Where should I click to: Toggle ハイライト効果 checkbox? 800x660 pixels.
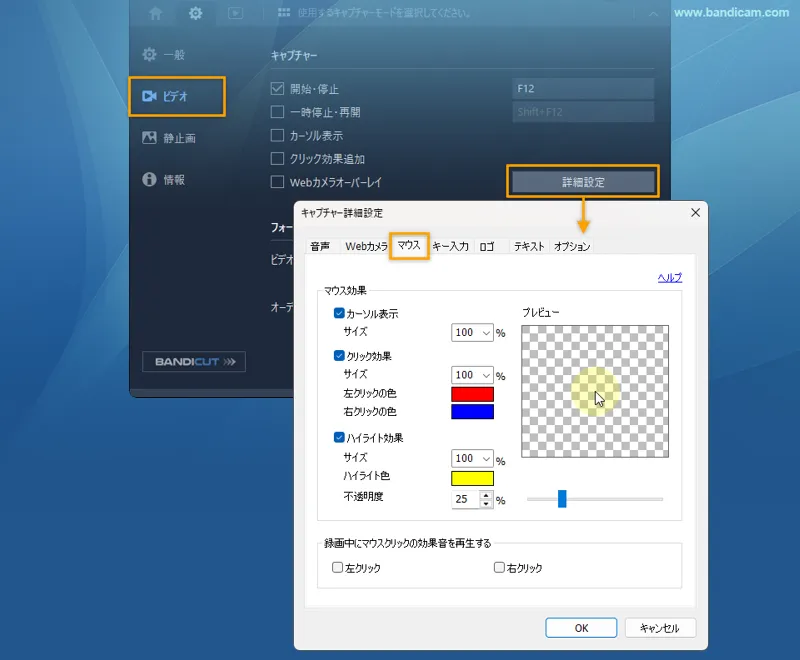pos(339,437)
